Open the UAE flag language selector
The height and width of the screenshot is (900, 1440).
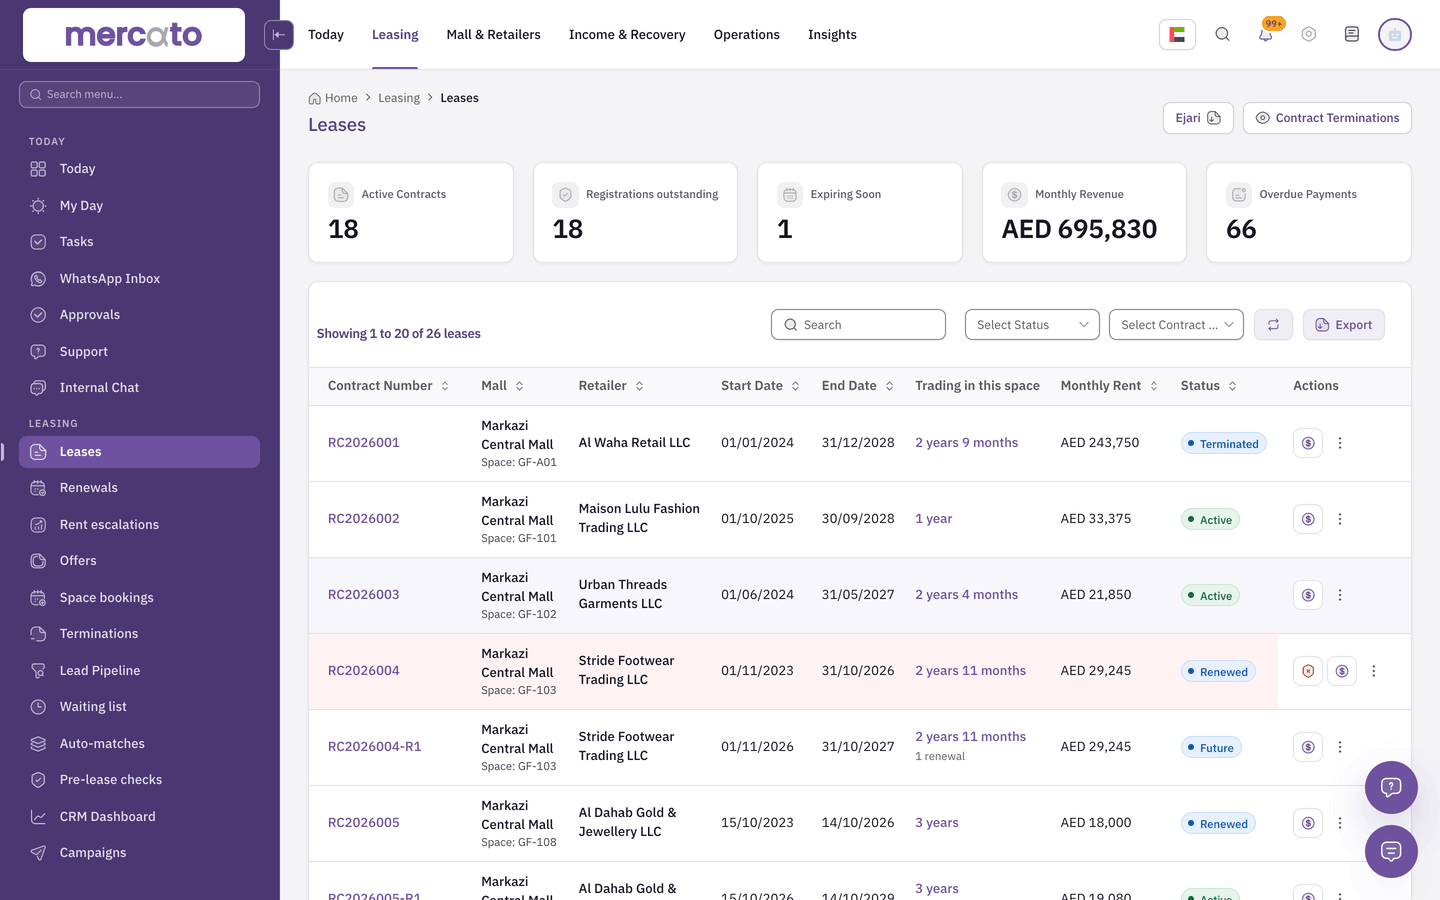point(1177,34)
